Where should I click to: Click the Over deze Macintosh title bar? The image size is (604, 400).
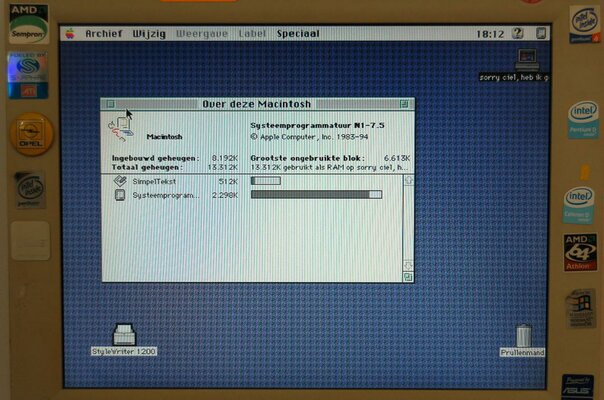pos(257,103)
